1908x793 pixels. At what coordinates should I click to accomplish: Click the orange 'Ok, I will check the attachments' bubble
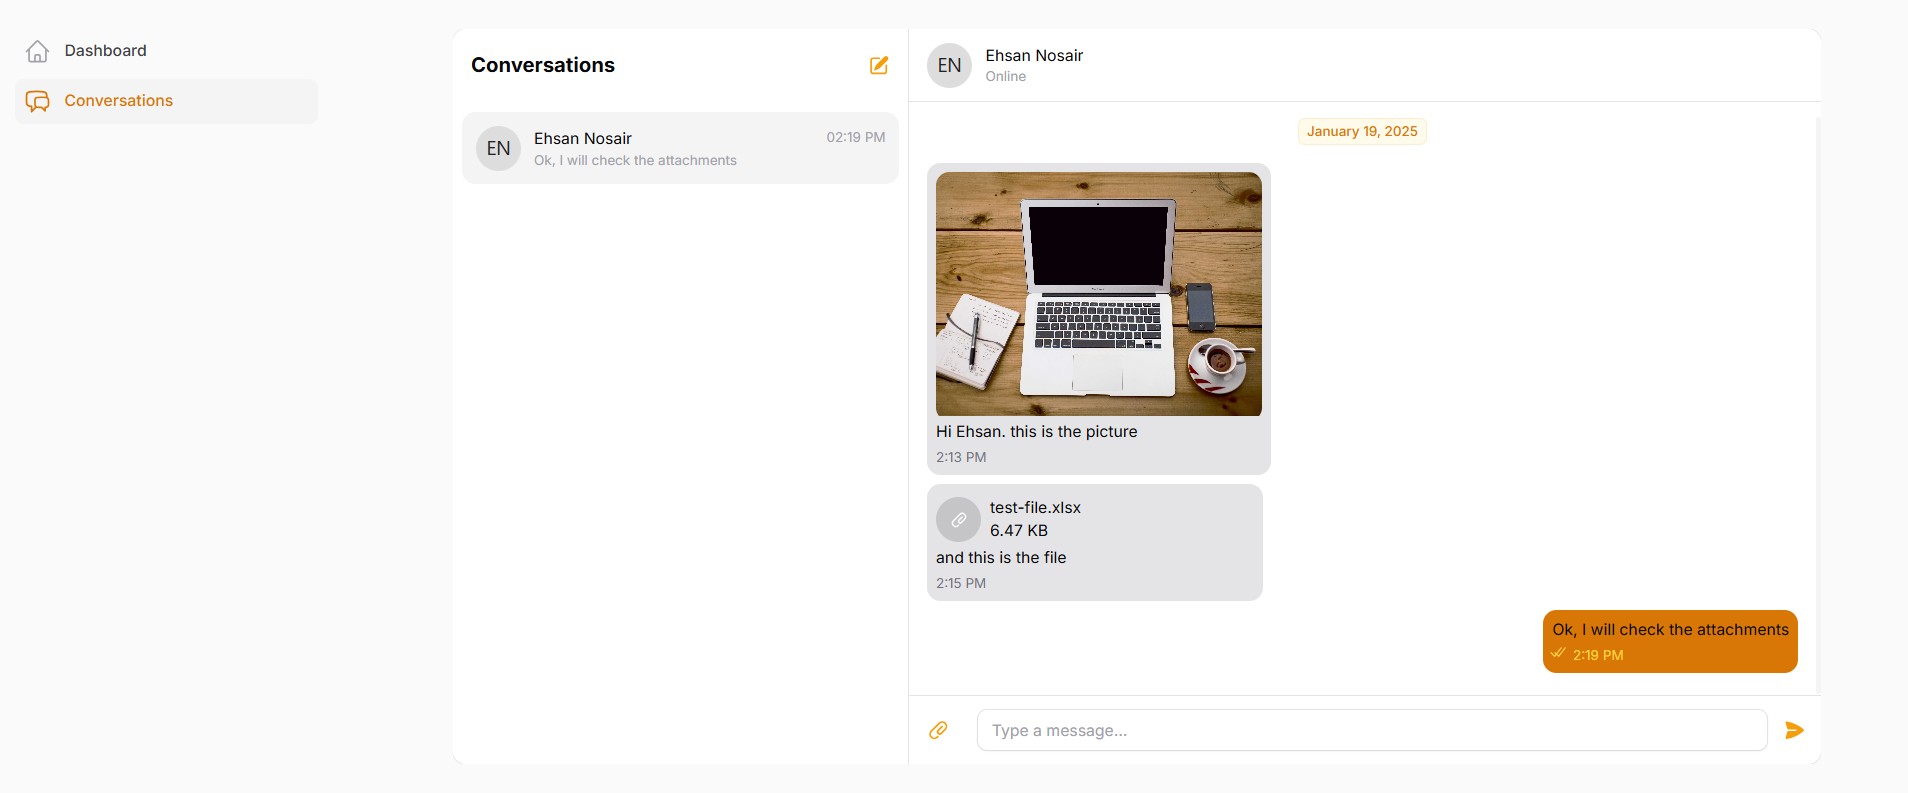click(x=1670, y=641)
